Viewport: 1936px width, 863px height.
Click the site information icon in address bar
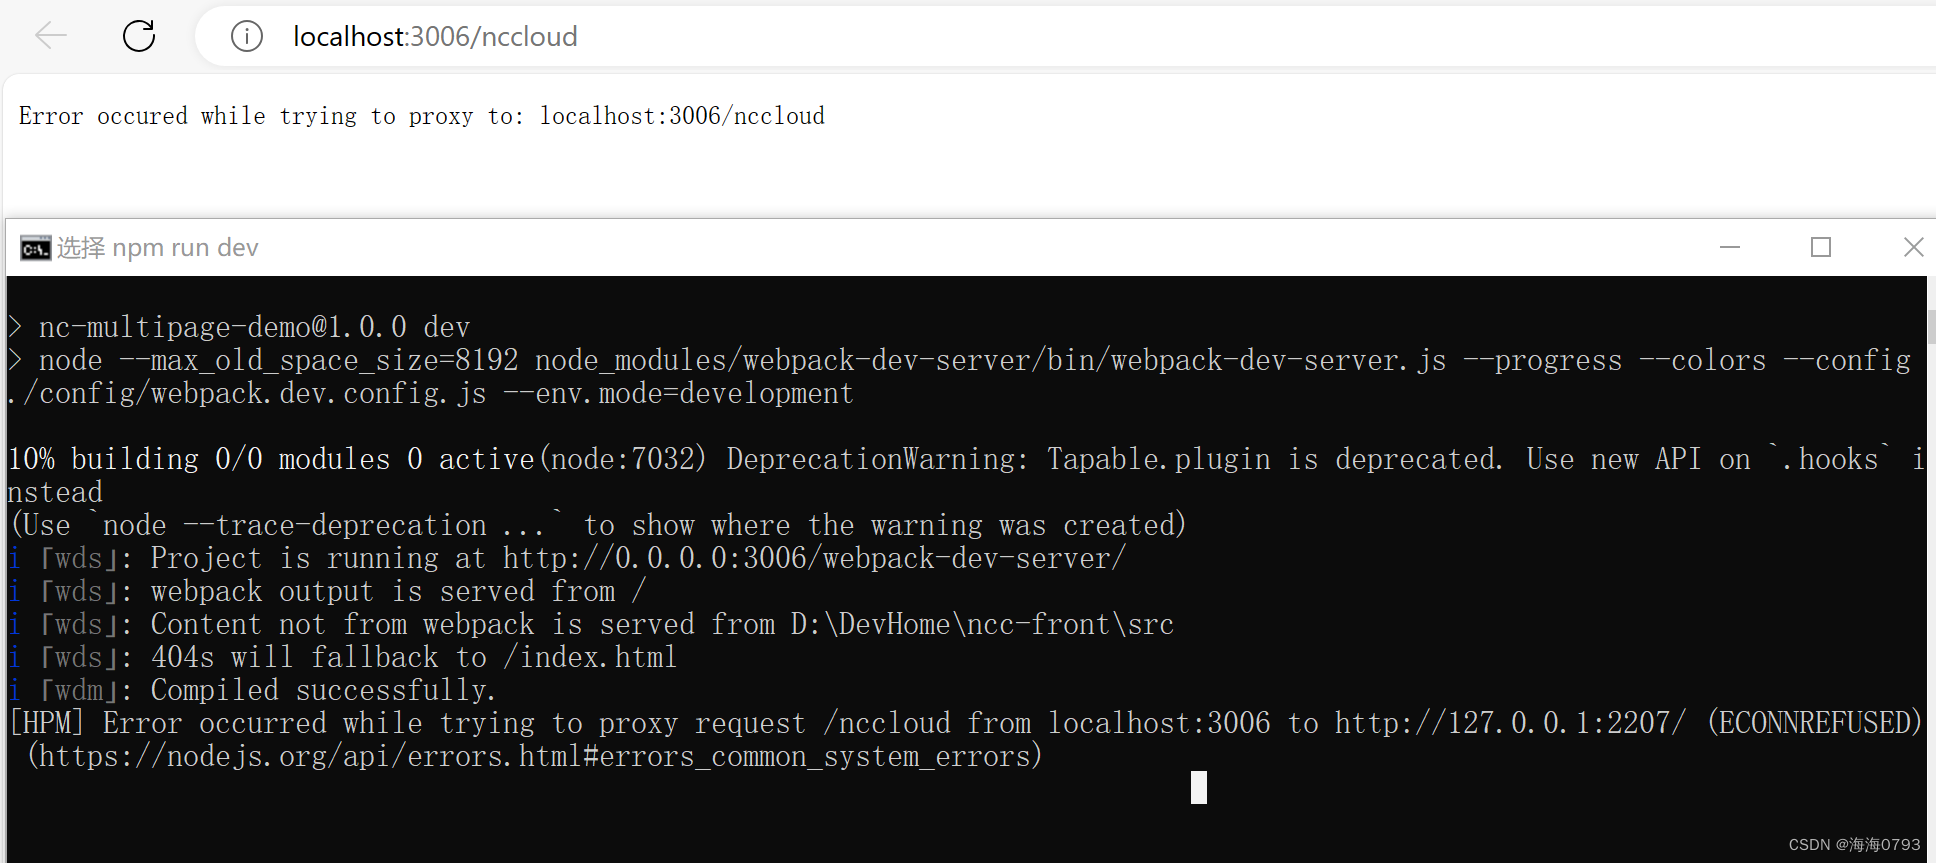tap(246, 36)
